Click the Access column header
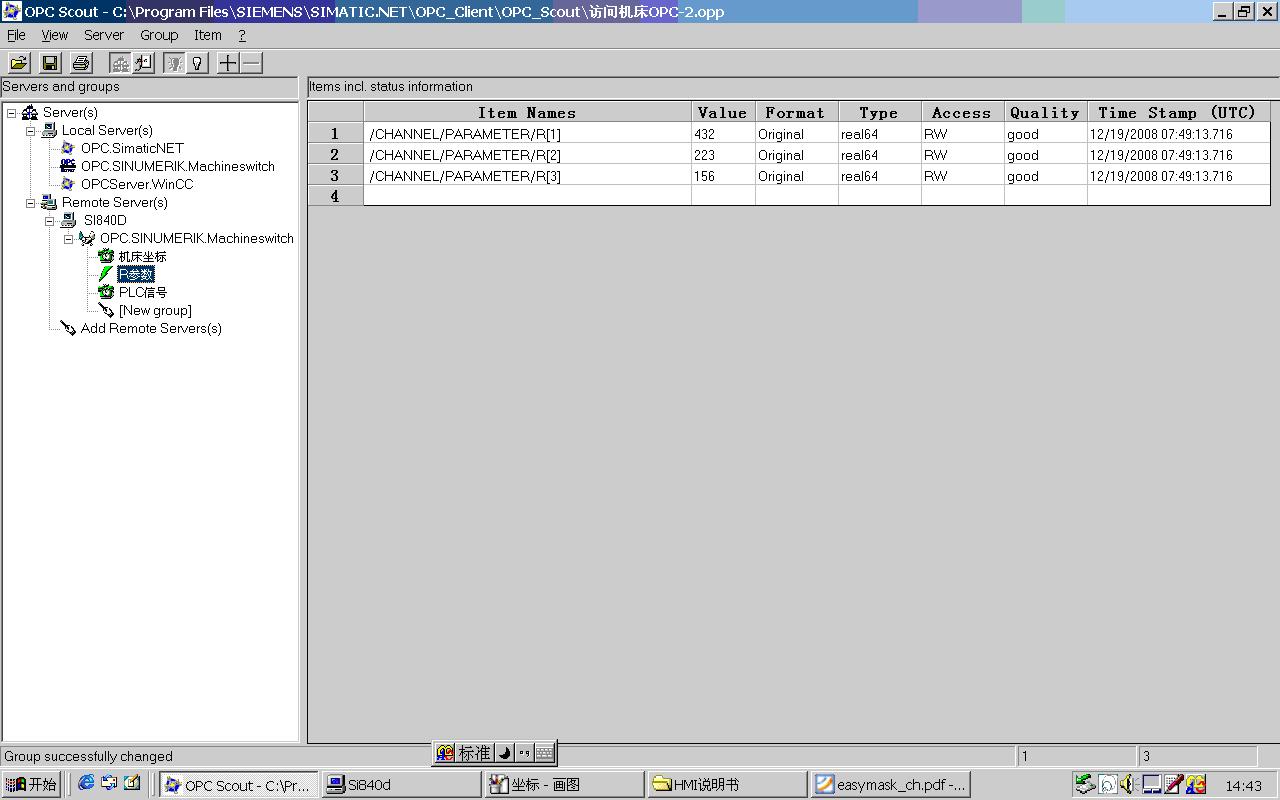The image size is (1280, 800). tap(962, 113)
